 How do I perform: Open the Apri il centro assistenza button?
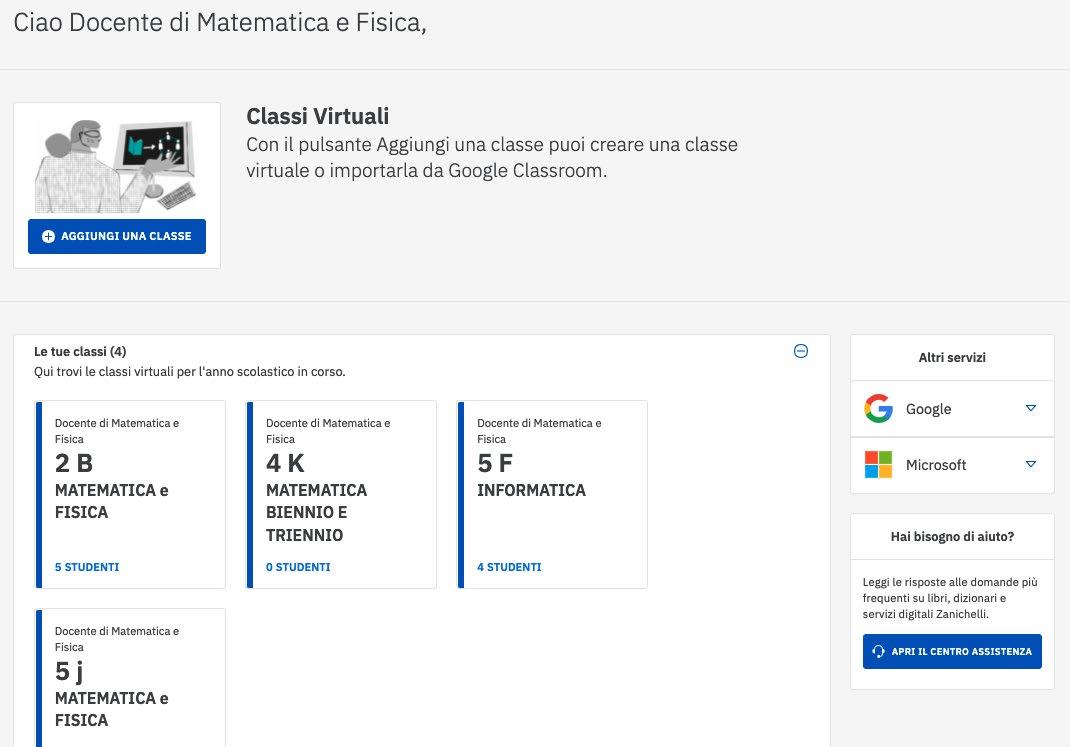pyautogui.click(x=952, y=652)
